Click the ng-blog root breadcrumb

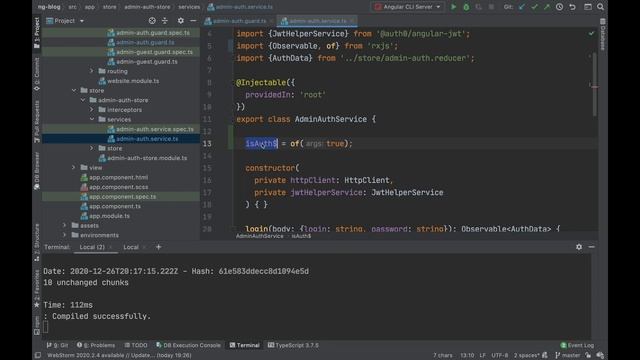pos(49,7)
